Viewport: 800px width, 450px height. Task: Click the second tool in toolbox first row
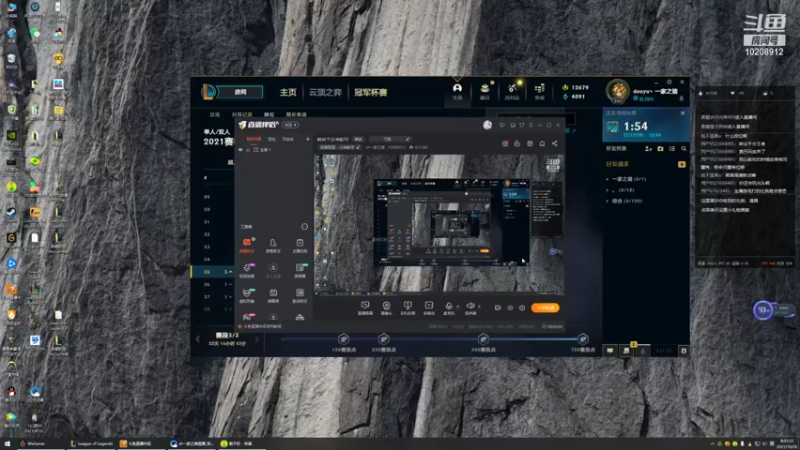point(273,245)
